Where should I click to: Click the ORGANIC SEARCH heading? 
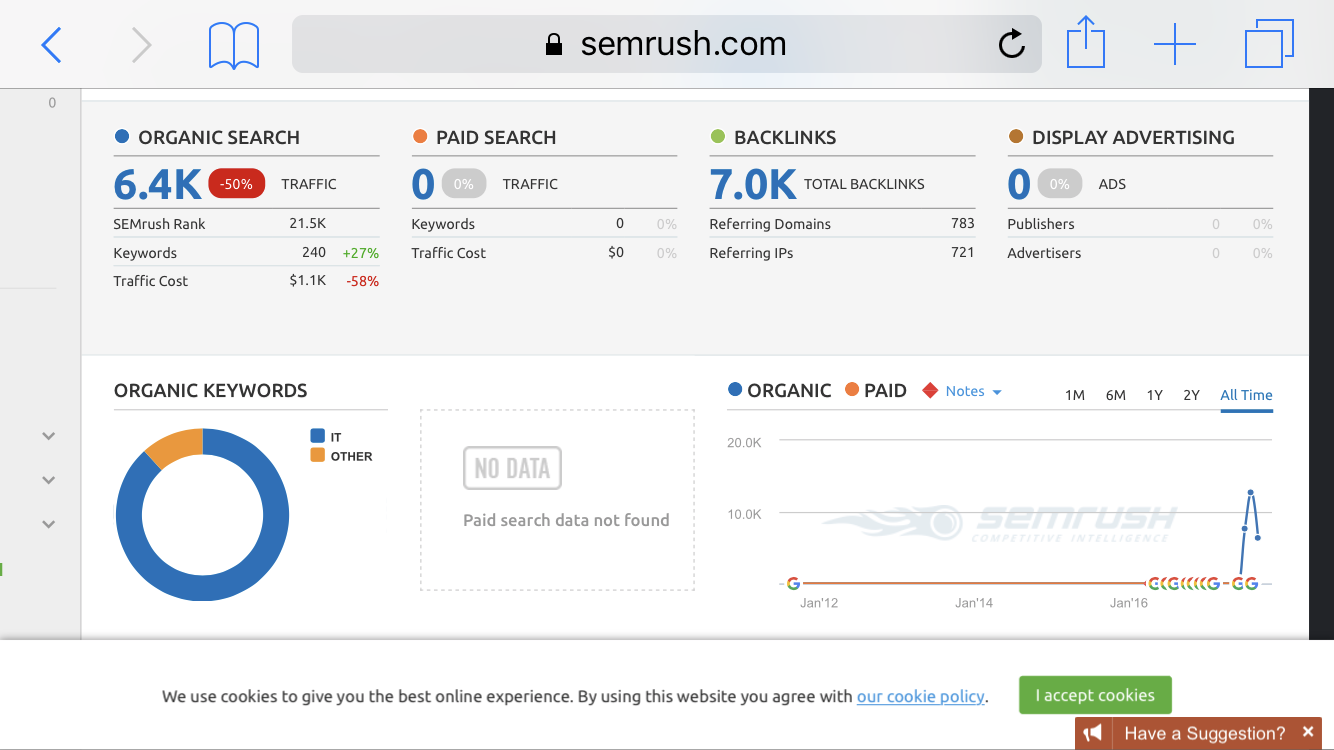pyautogui.click(x=219, y=137)
